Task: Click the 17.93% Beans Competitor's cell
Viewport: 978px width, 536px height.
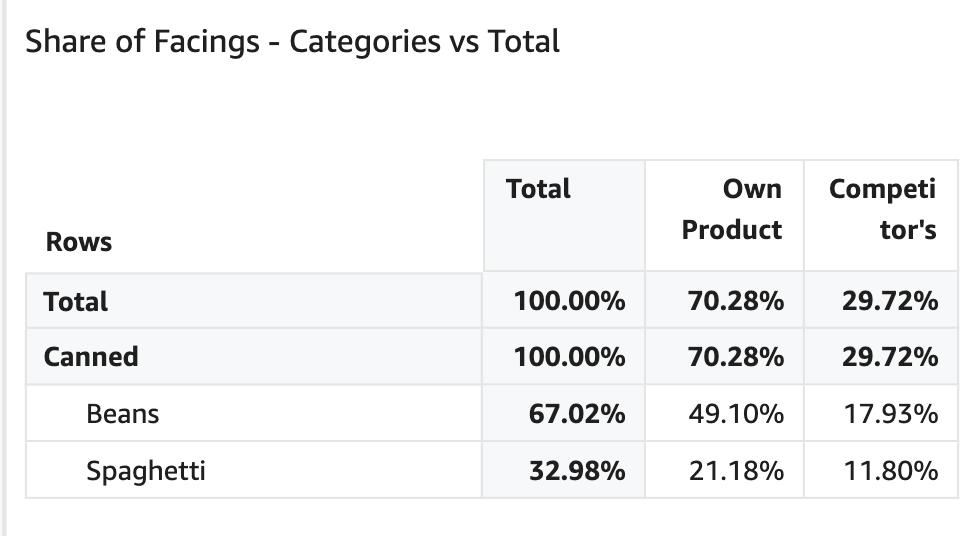Action: pos(889,414)
